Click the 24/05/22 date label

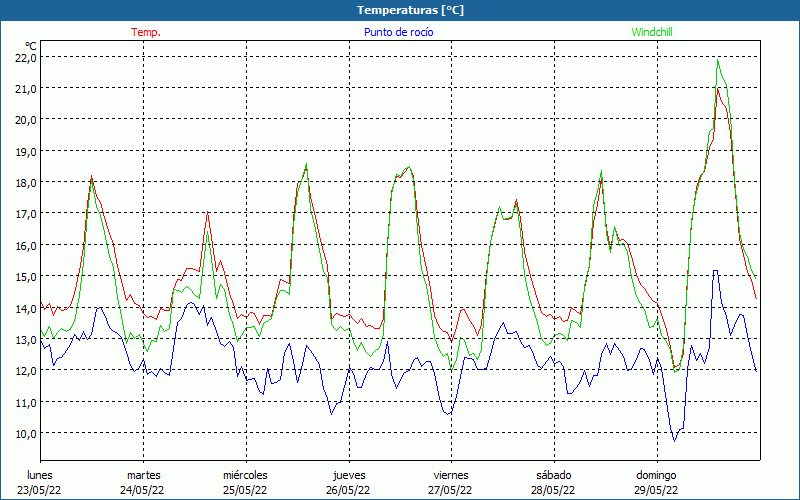click(142, 490)
